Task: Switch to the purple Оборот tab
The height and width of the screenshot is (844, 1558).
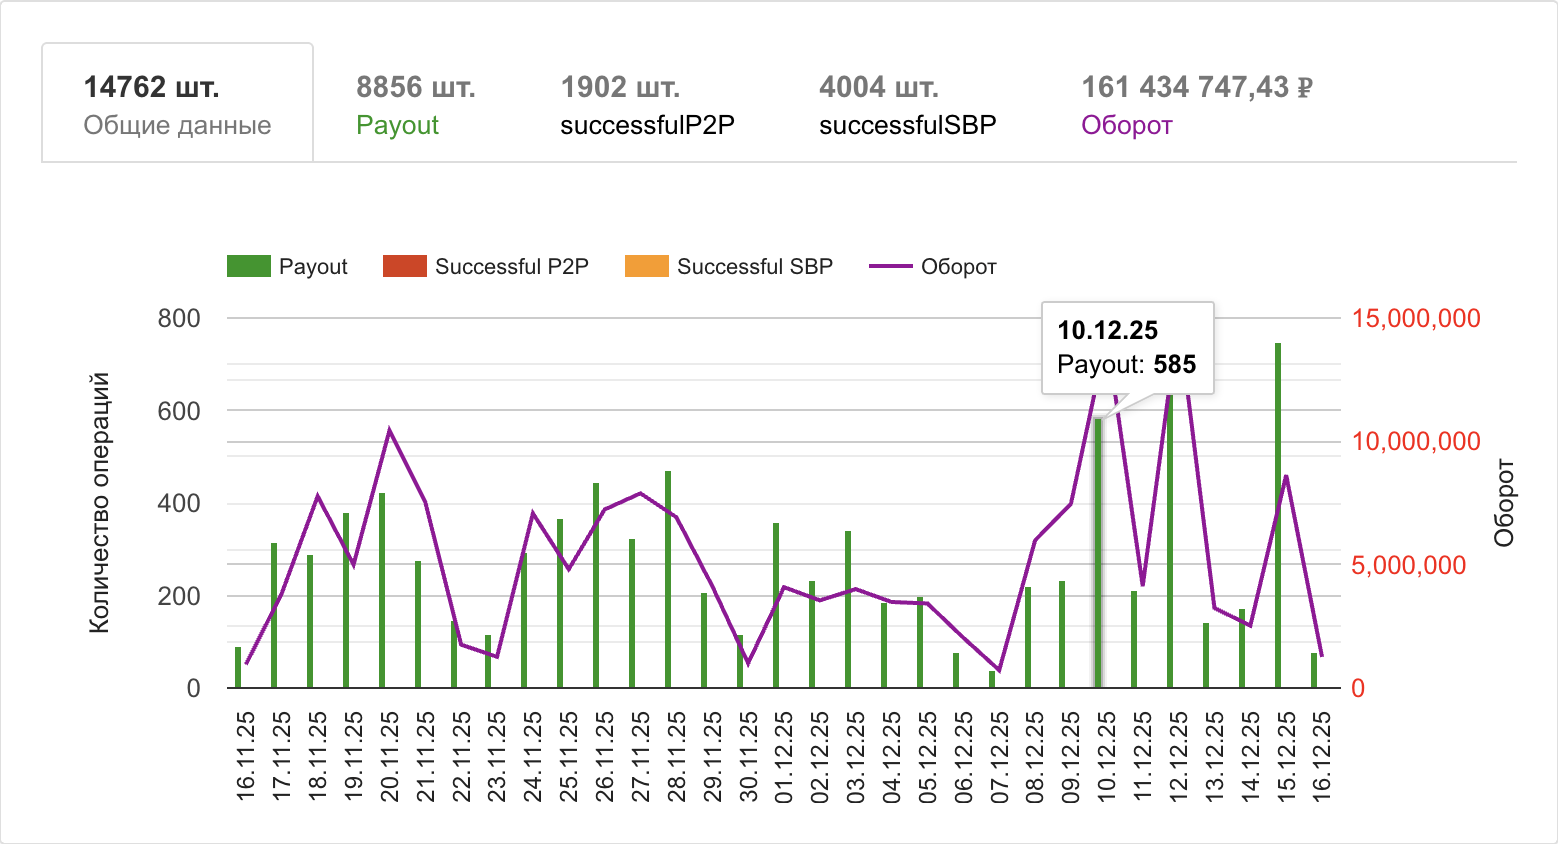Action: coord(1196,104)
